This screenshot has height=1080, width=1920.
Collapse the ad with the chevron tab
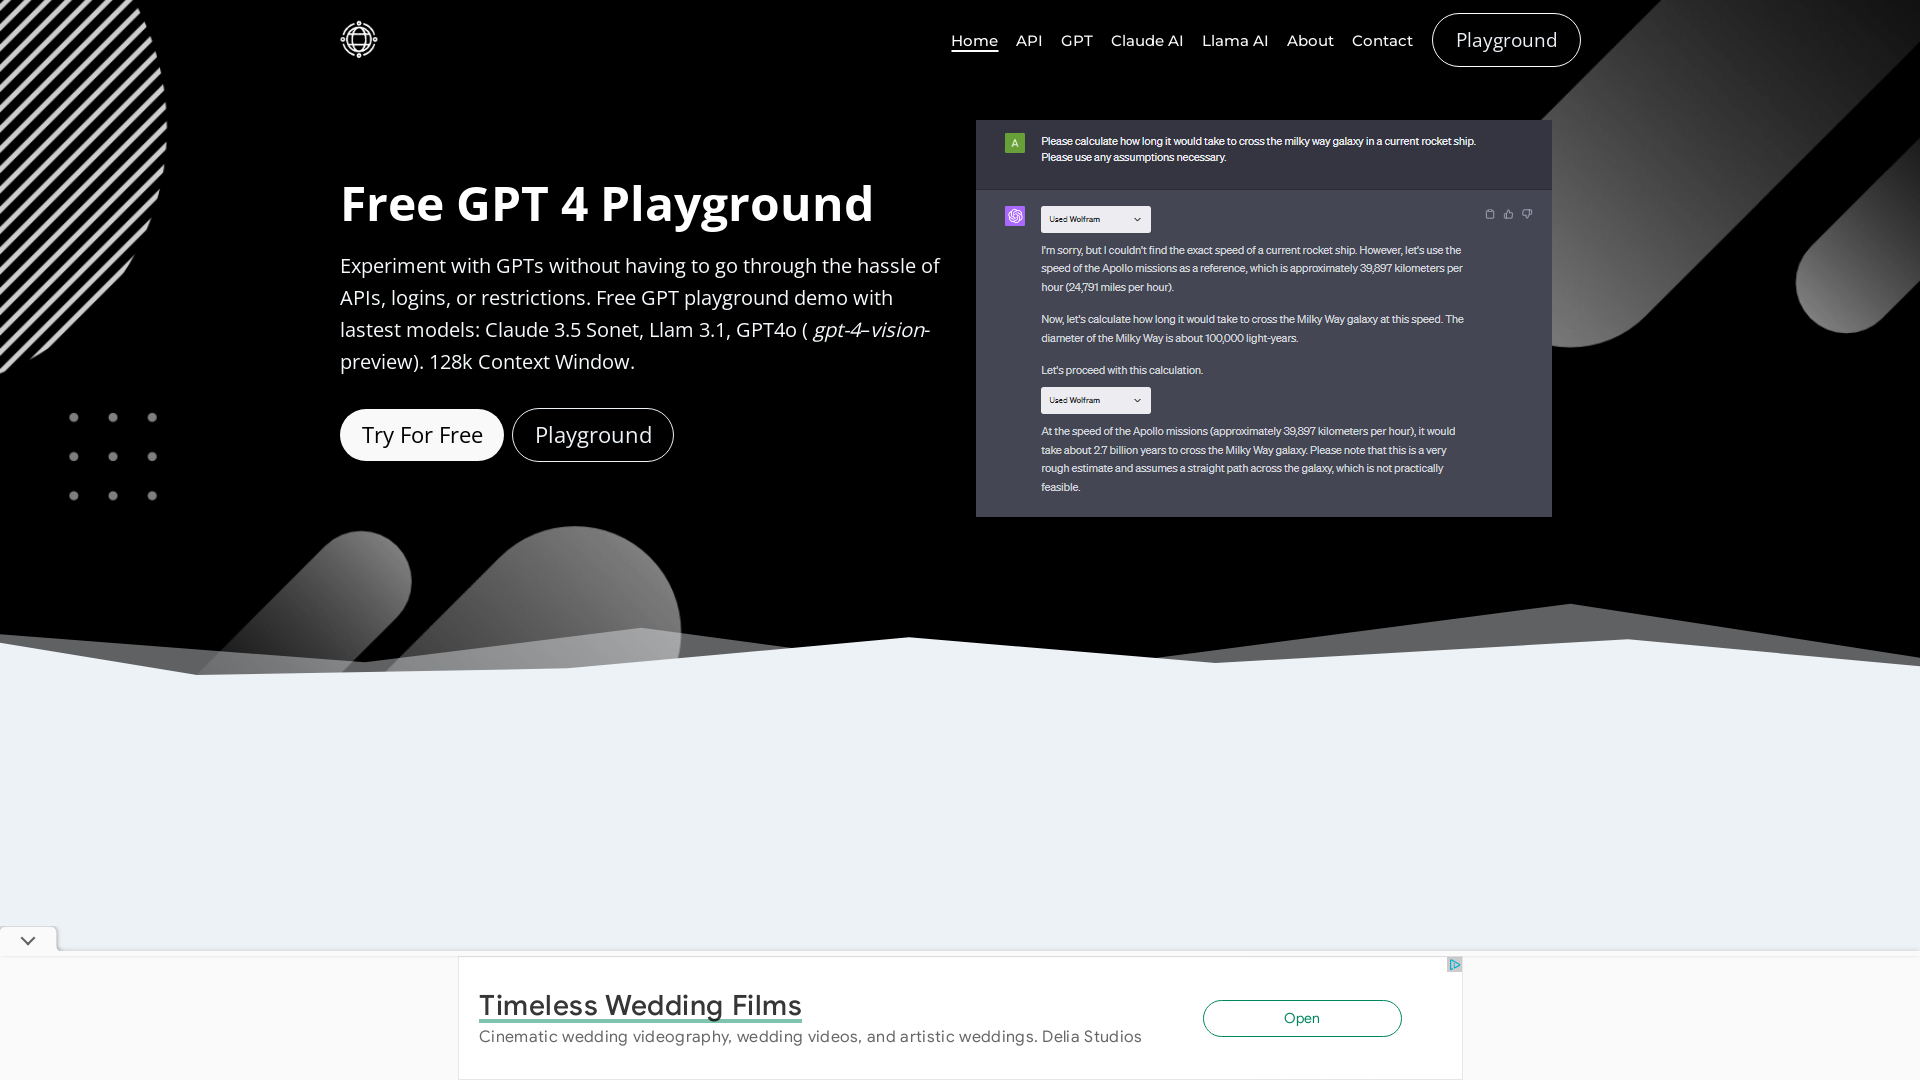(28, 940)
